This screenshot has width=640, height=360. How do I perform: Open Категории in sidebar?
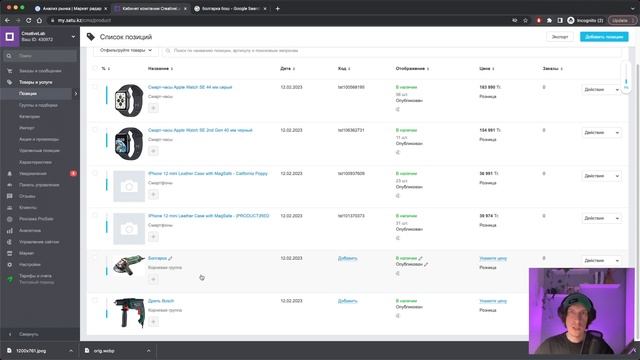point(29,117)
